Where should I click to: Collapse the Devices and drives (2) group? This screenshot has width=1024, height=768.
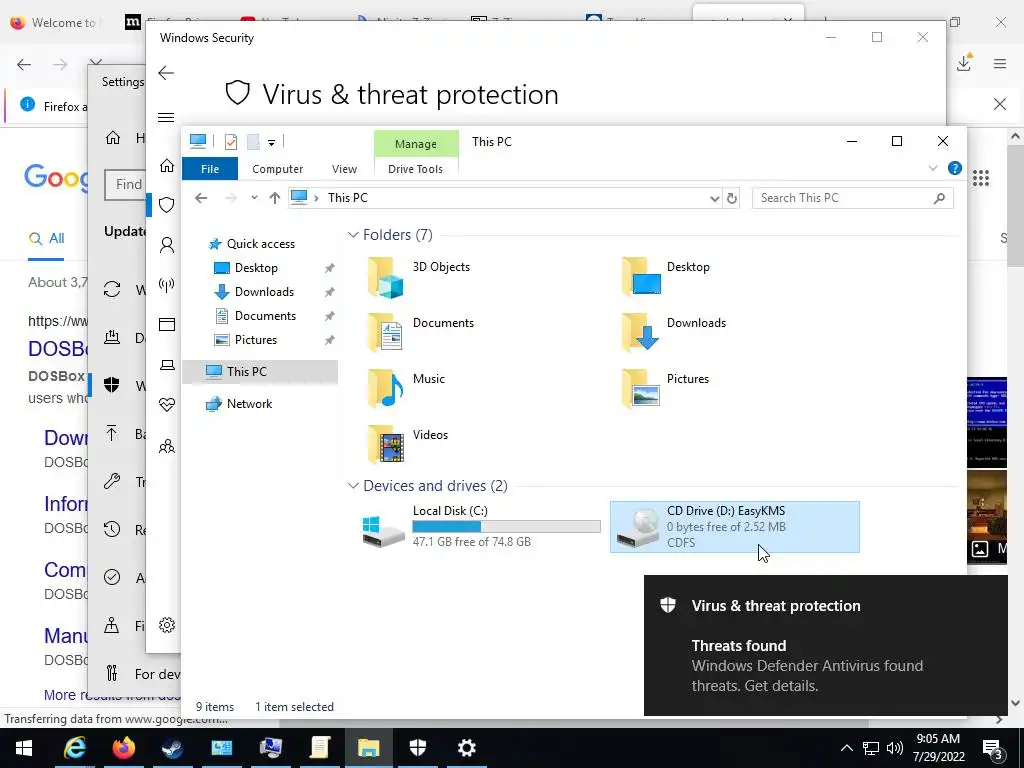coord(353,485)
